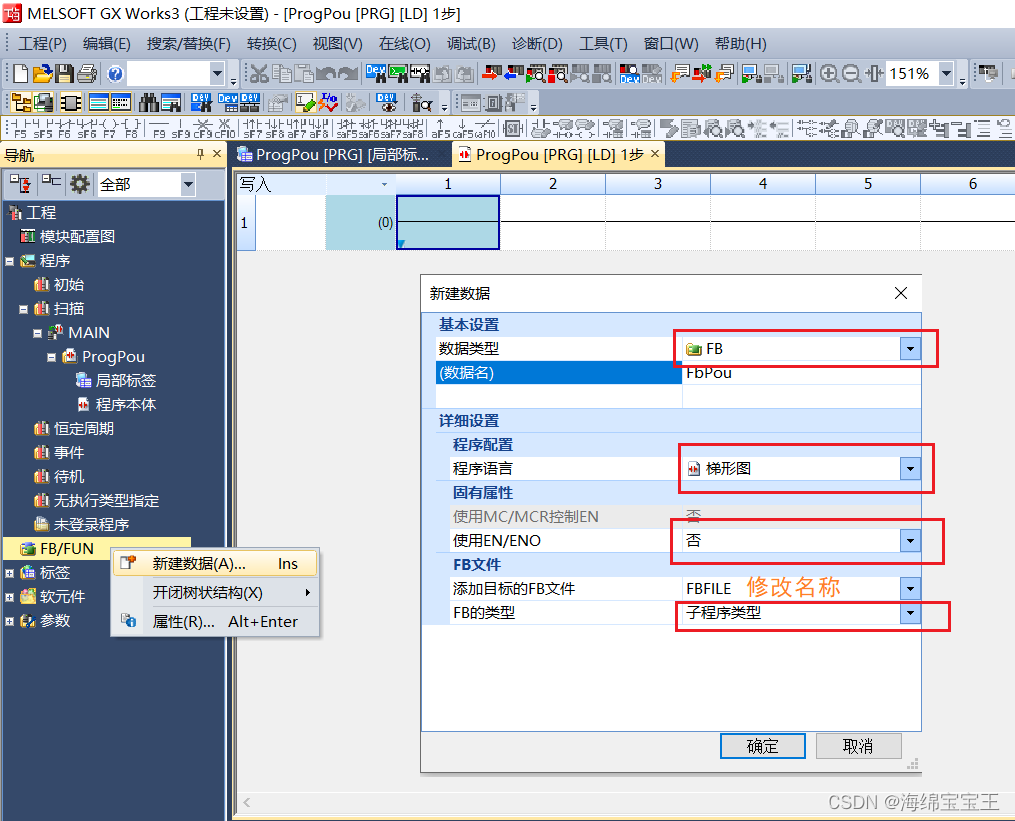Select 局部标签 in project tree

click(x=126, y=381)
